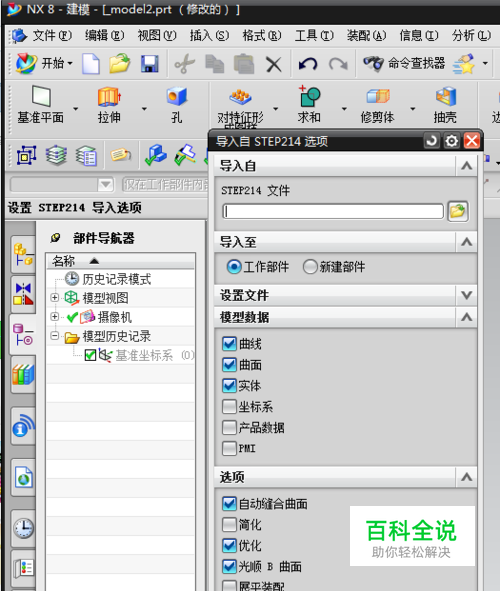Select the 对特征形成图样 pattern tool
The image size is (500, 591).
tap(240, 107)
